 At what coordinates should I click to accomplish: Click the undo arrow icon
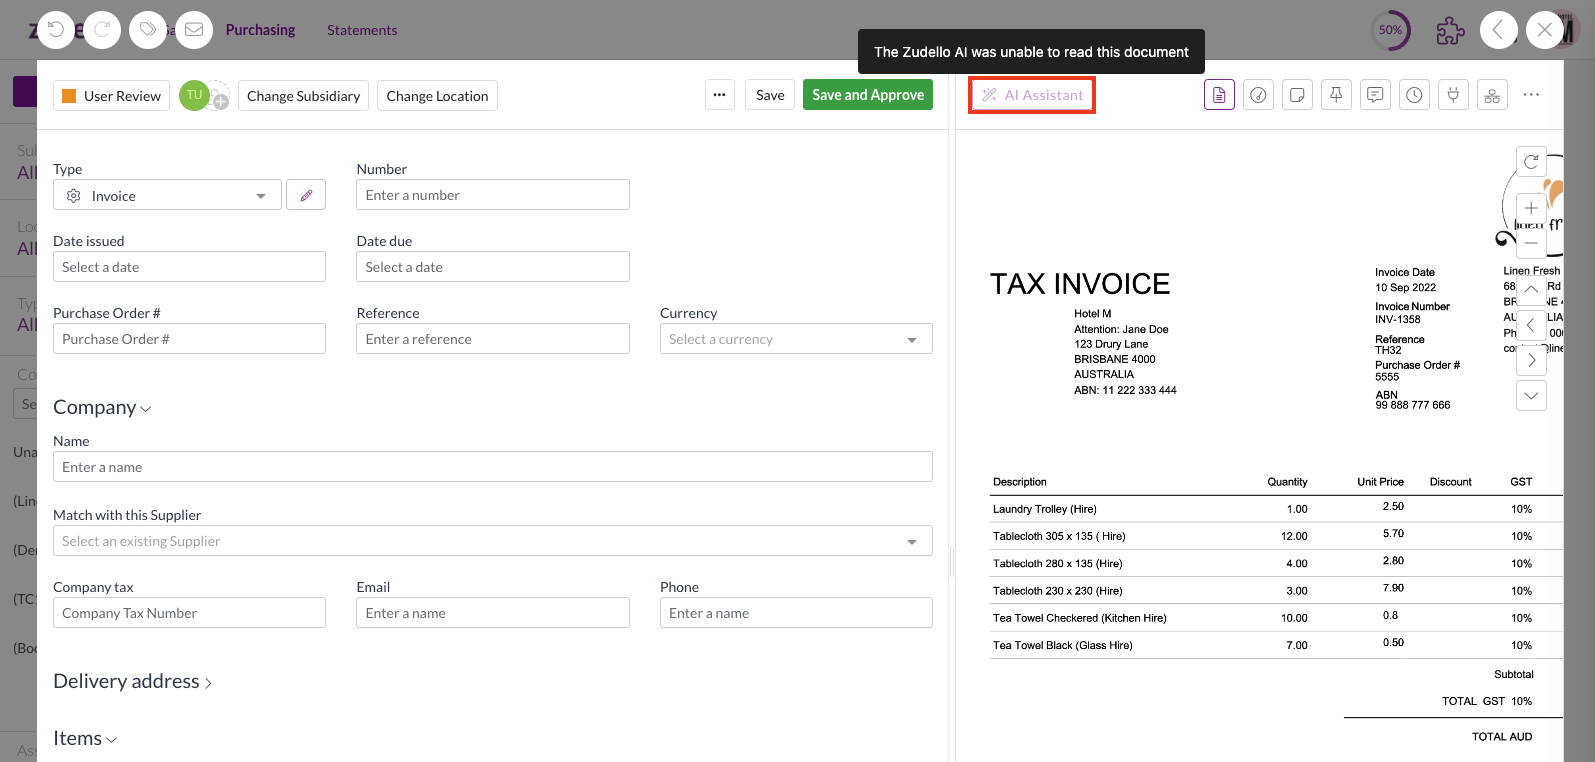[x=57, y=30]
